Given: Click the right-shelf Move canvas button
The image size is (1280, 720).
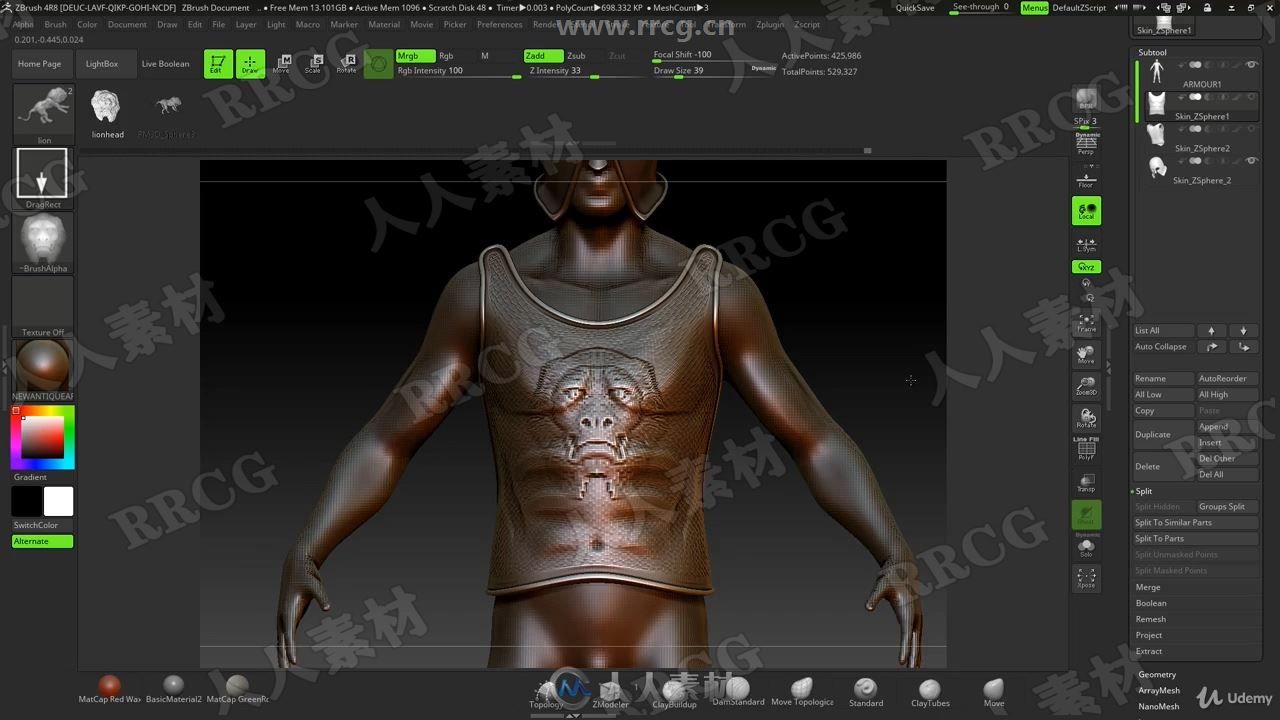Looking at the screenshot, I should tap(1086, 354).
